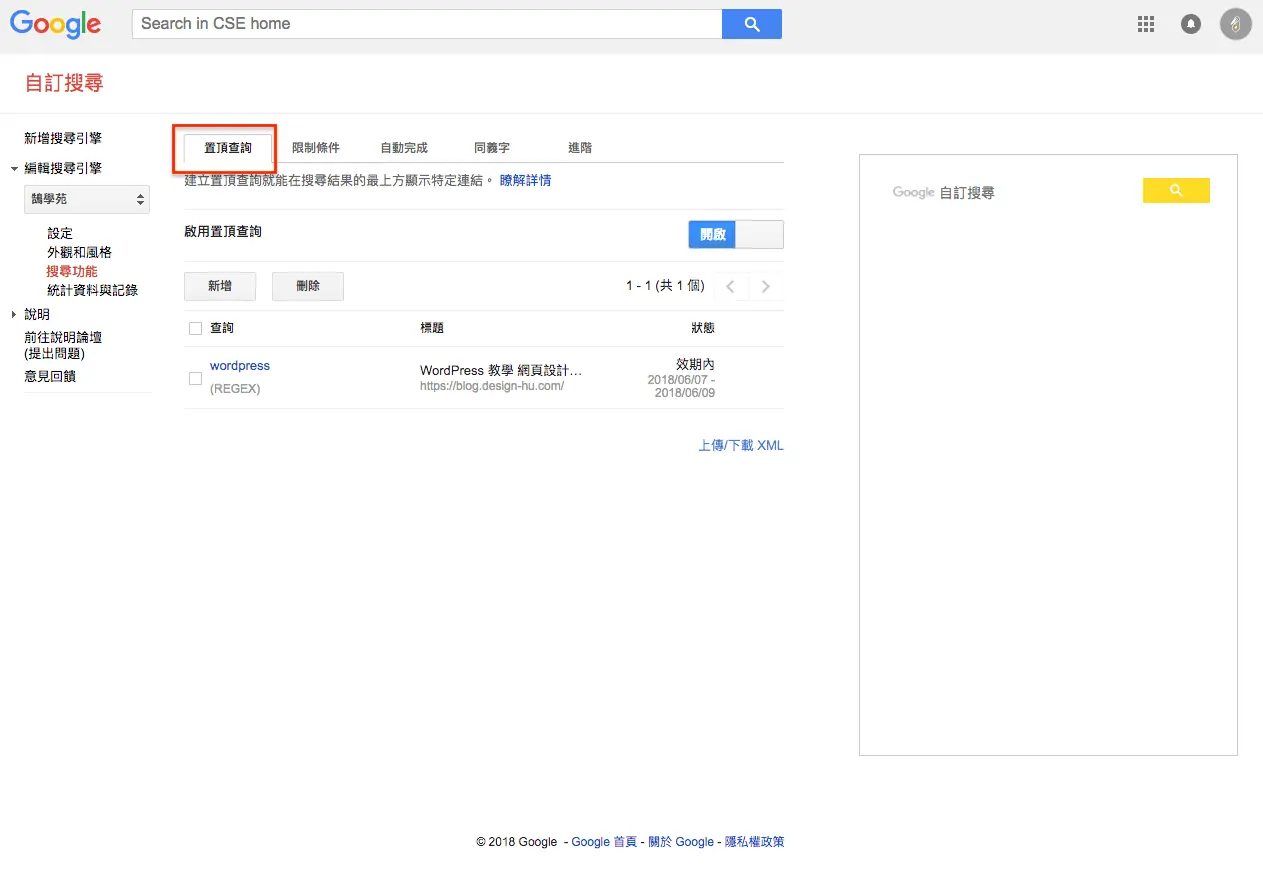Click the 'WordPress 教學 網頁設計…' title text

click(501, 370)
